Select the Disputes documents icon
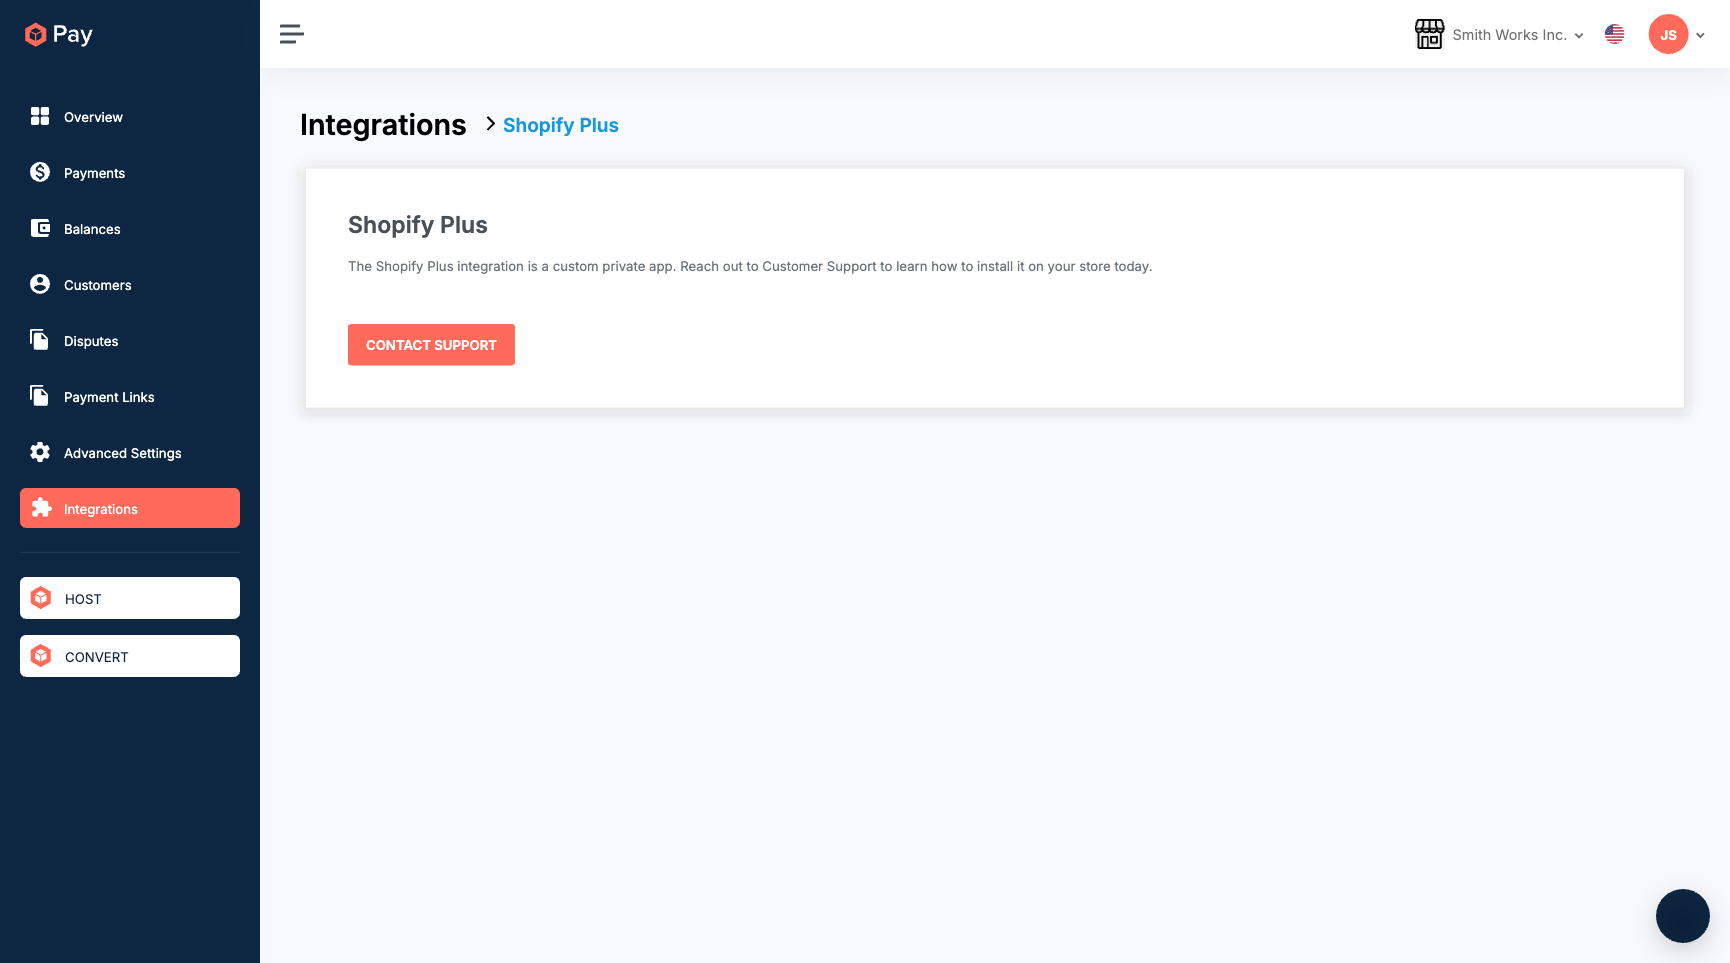The height and width of the screenshot is (963, 1730). [x=40, y=340]
